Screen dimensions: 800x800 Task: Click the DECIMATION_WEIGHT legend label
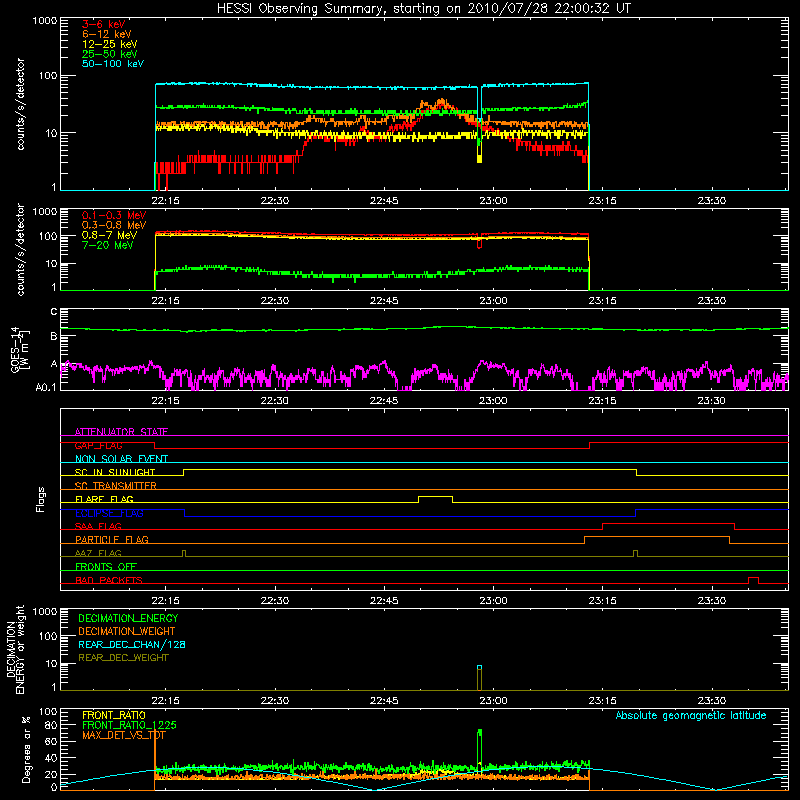click(x=127, y=632)
